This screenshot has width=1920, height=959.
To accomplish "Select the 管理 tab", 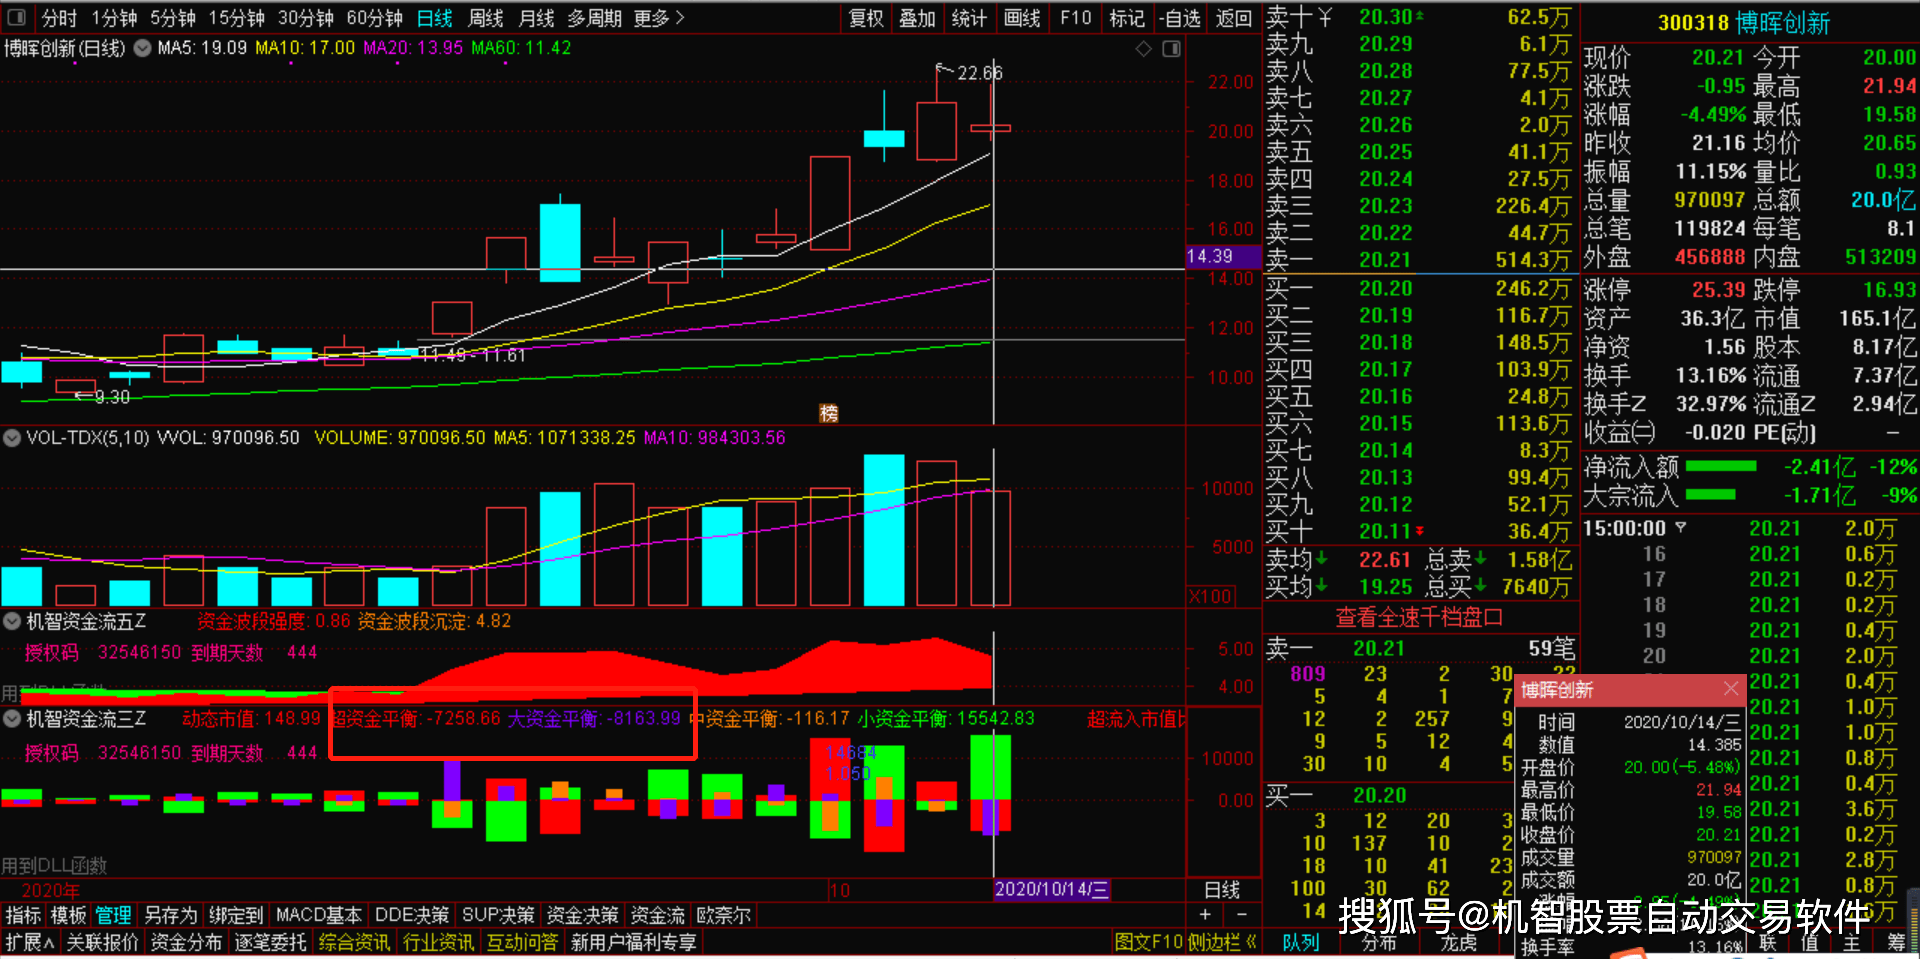I will click(x=113, y=915).
